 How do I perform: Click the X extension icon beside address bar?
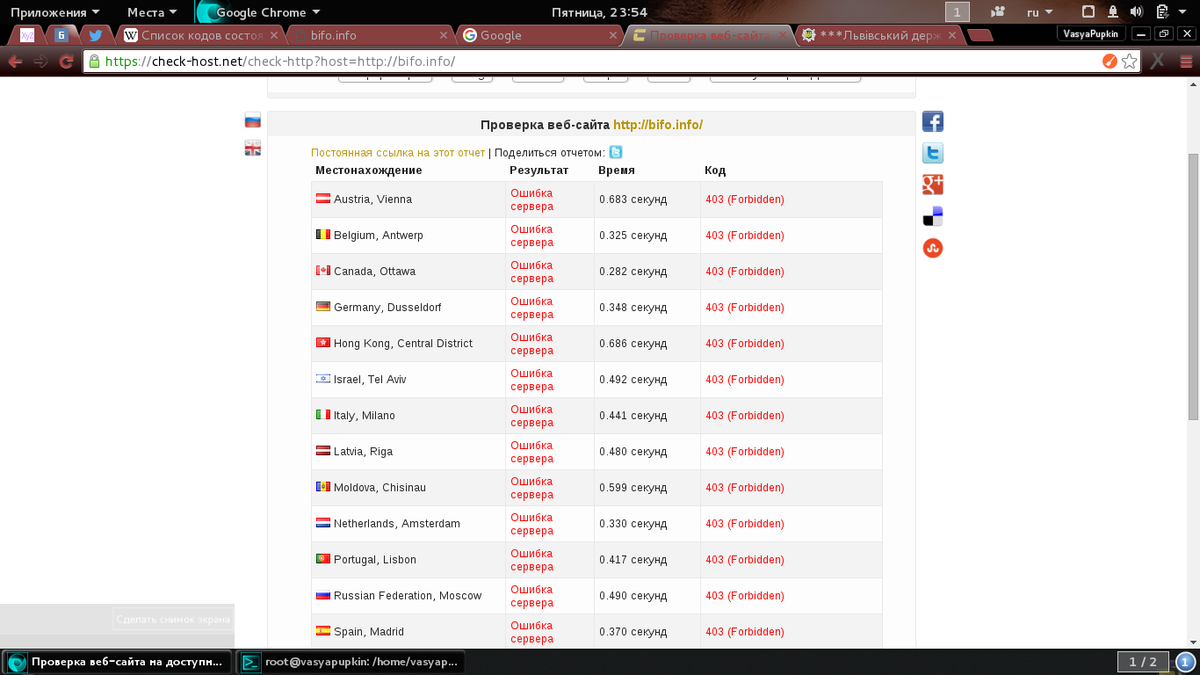pyautogui.click(x=1157, y=61)
